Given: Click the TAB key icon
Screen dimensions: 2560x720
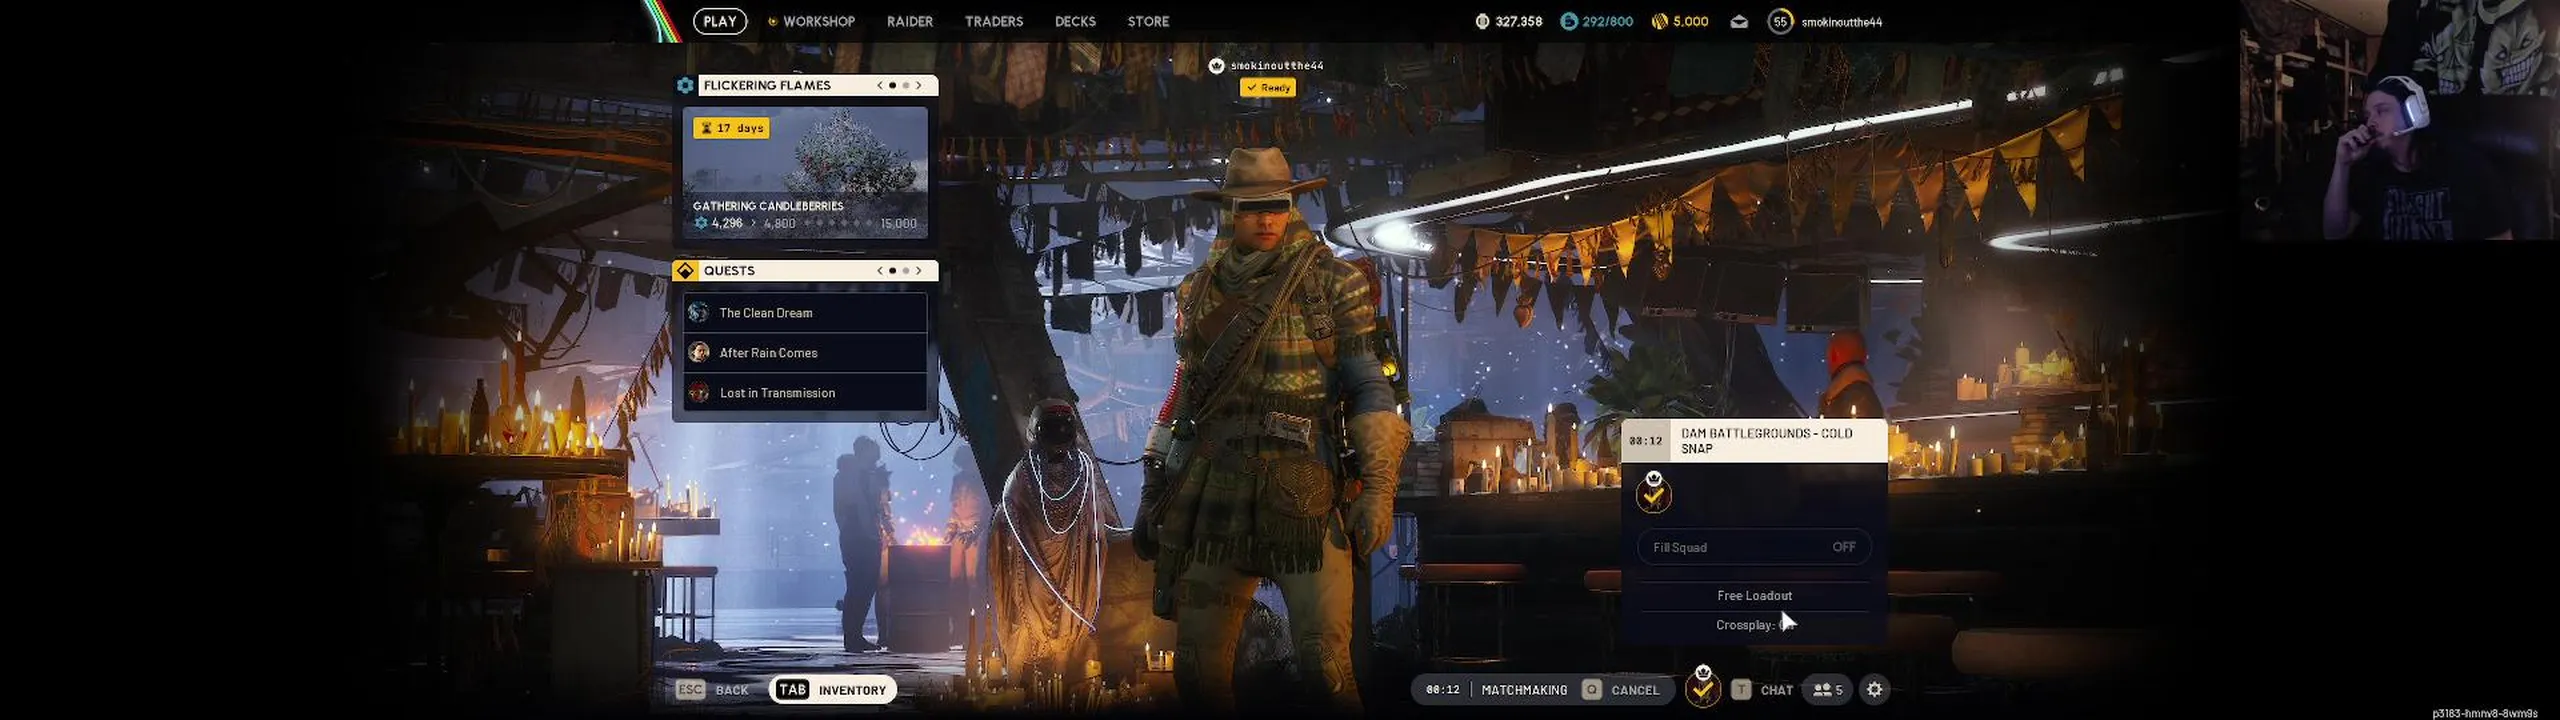Looking at the screenshot, I should (792, 689).
